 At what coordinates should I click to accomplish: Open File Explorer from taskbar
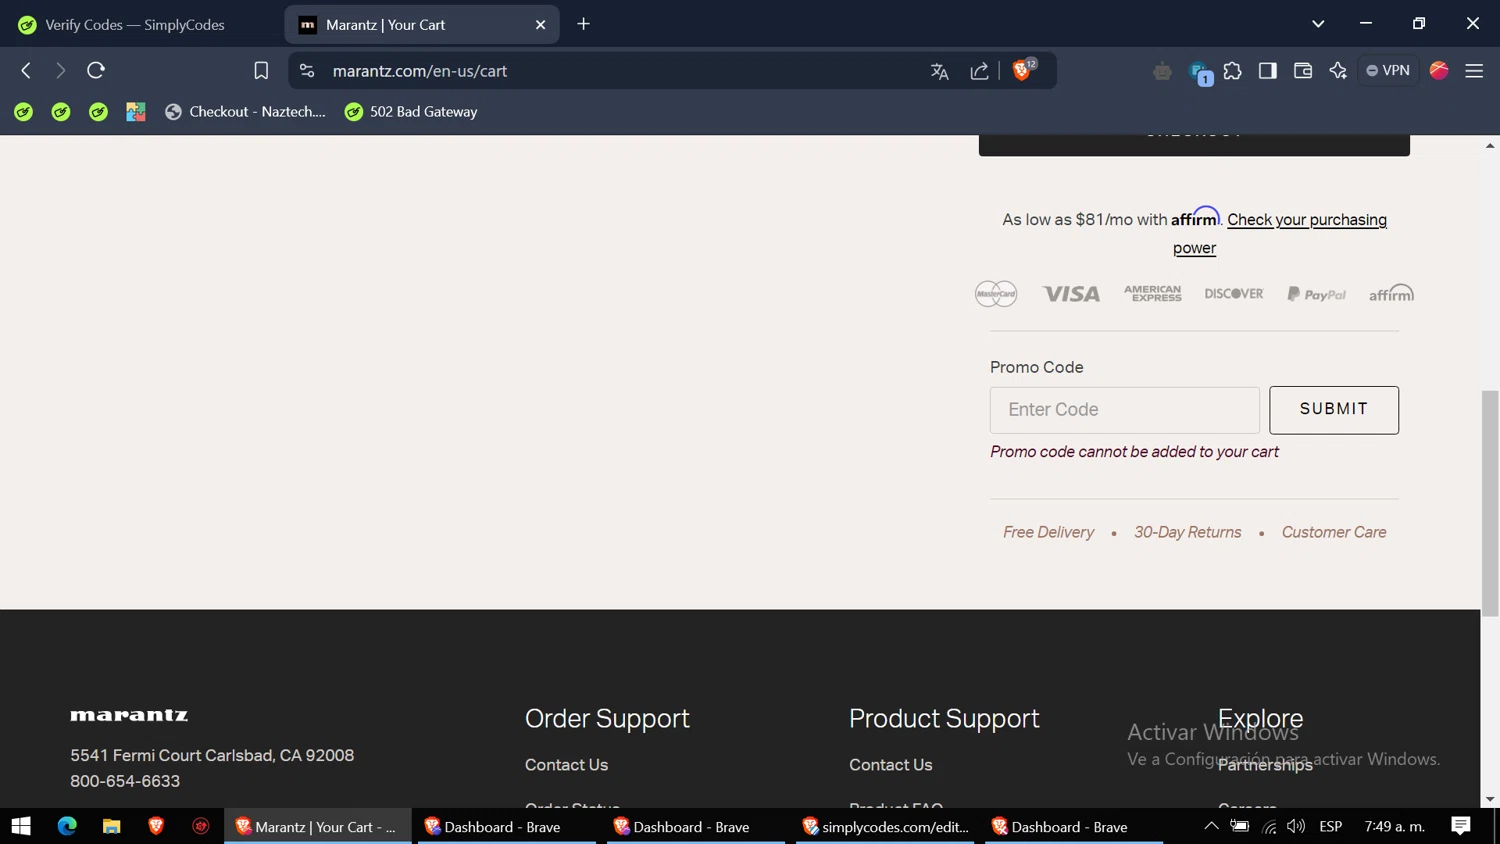pyautogui.click(x=112, y=827)
